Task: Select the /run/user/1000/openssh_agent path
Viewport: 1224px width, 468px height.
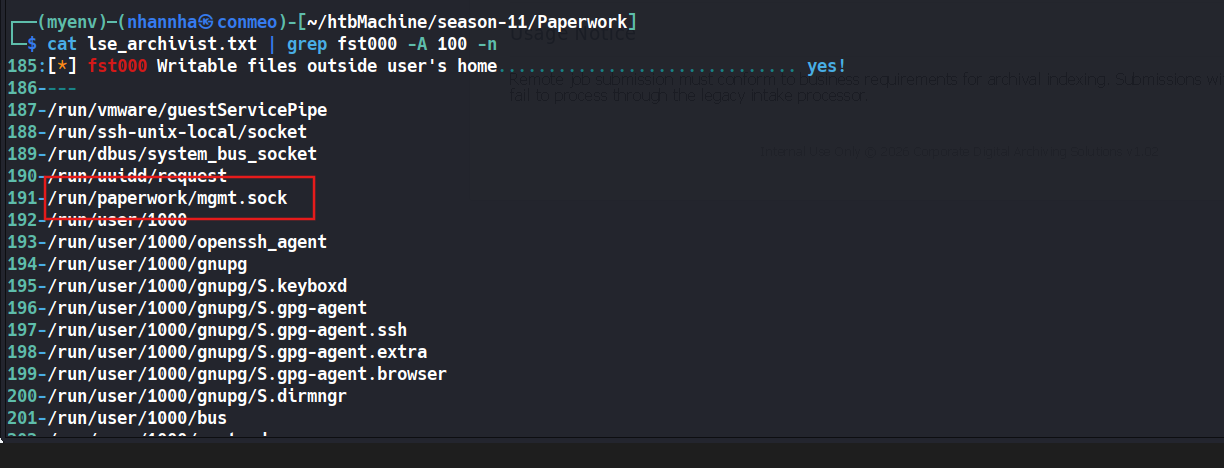Action: tap(187, 242)
